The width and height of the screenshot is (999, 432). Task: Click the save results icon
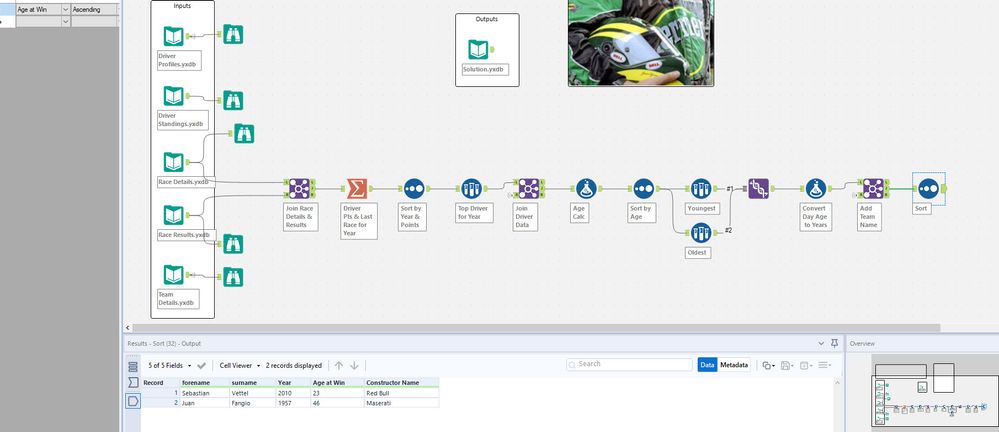[x=787, y=366]
